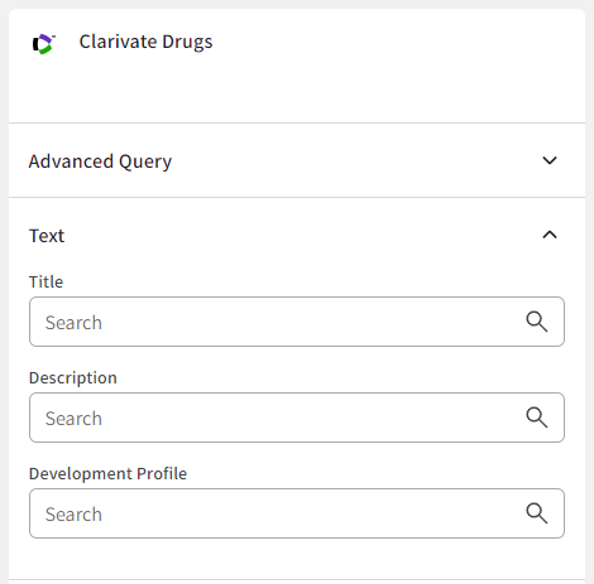594x584 pixels.
Task: Click the Clarivate Drugs title text
Action: tap(146, 42)
